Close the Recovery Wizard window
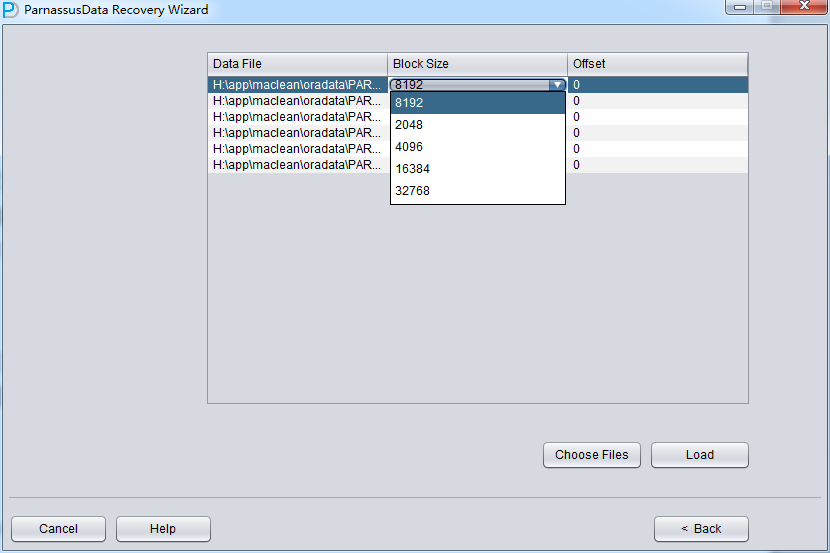 tap(805, 7)
